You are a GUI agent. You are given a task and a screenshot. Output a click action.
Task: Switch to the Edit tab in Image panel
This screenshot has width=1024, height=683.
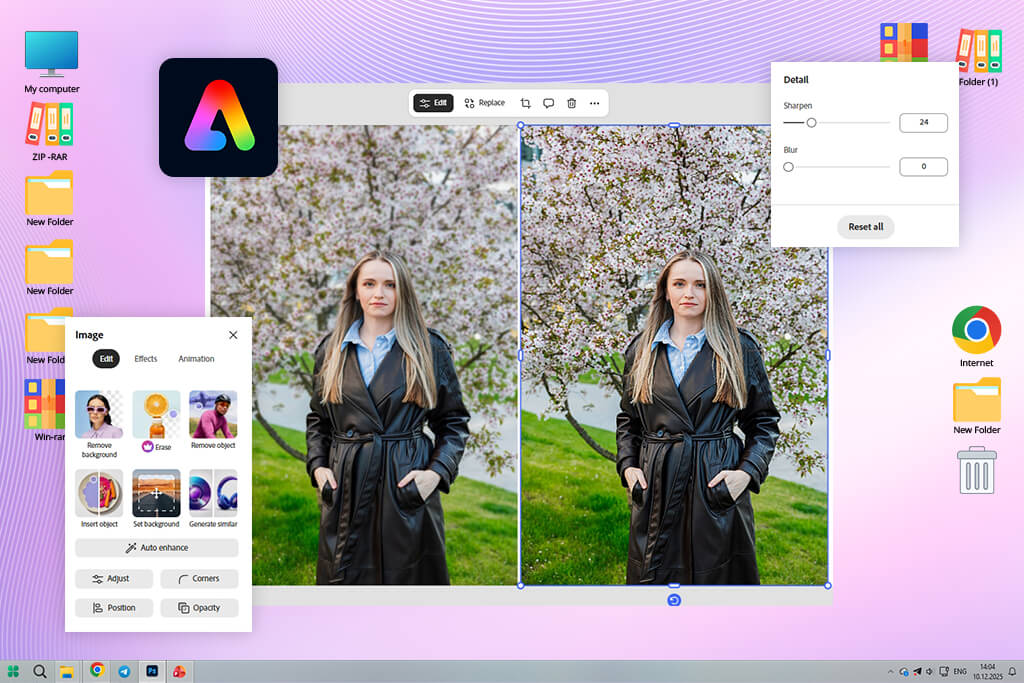(x=106, y=358)
